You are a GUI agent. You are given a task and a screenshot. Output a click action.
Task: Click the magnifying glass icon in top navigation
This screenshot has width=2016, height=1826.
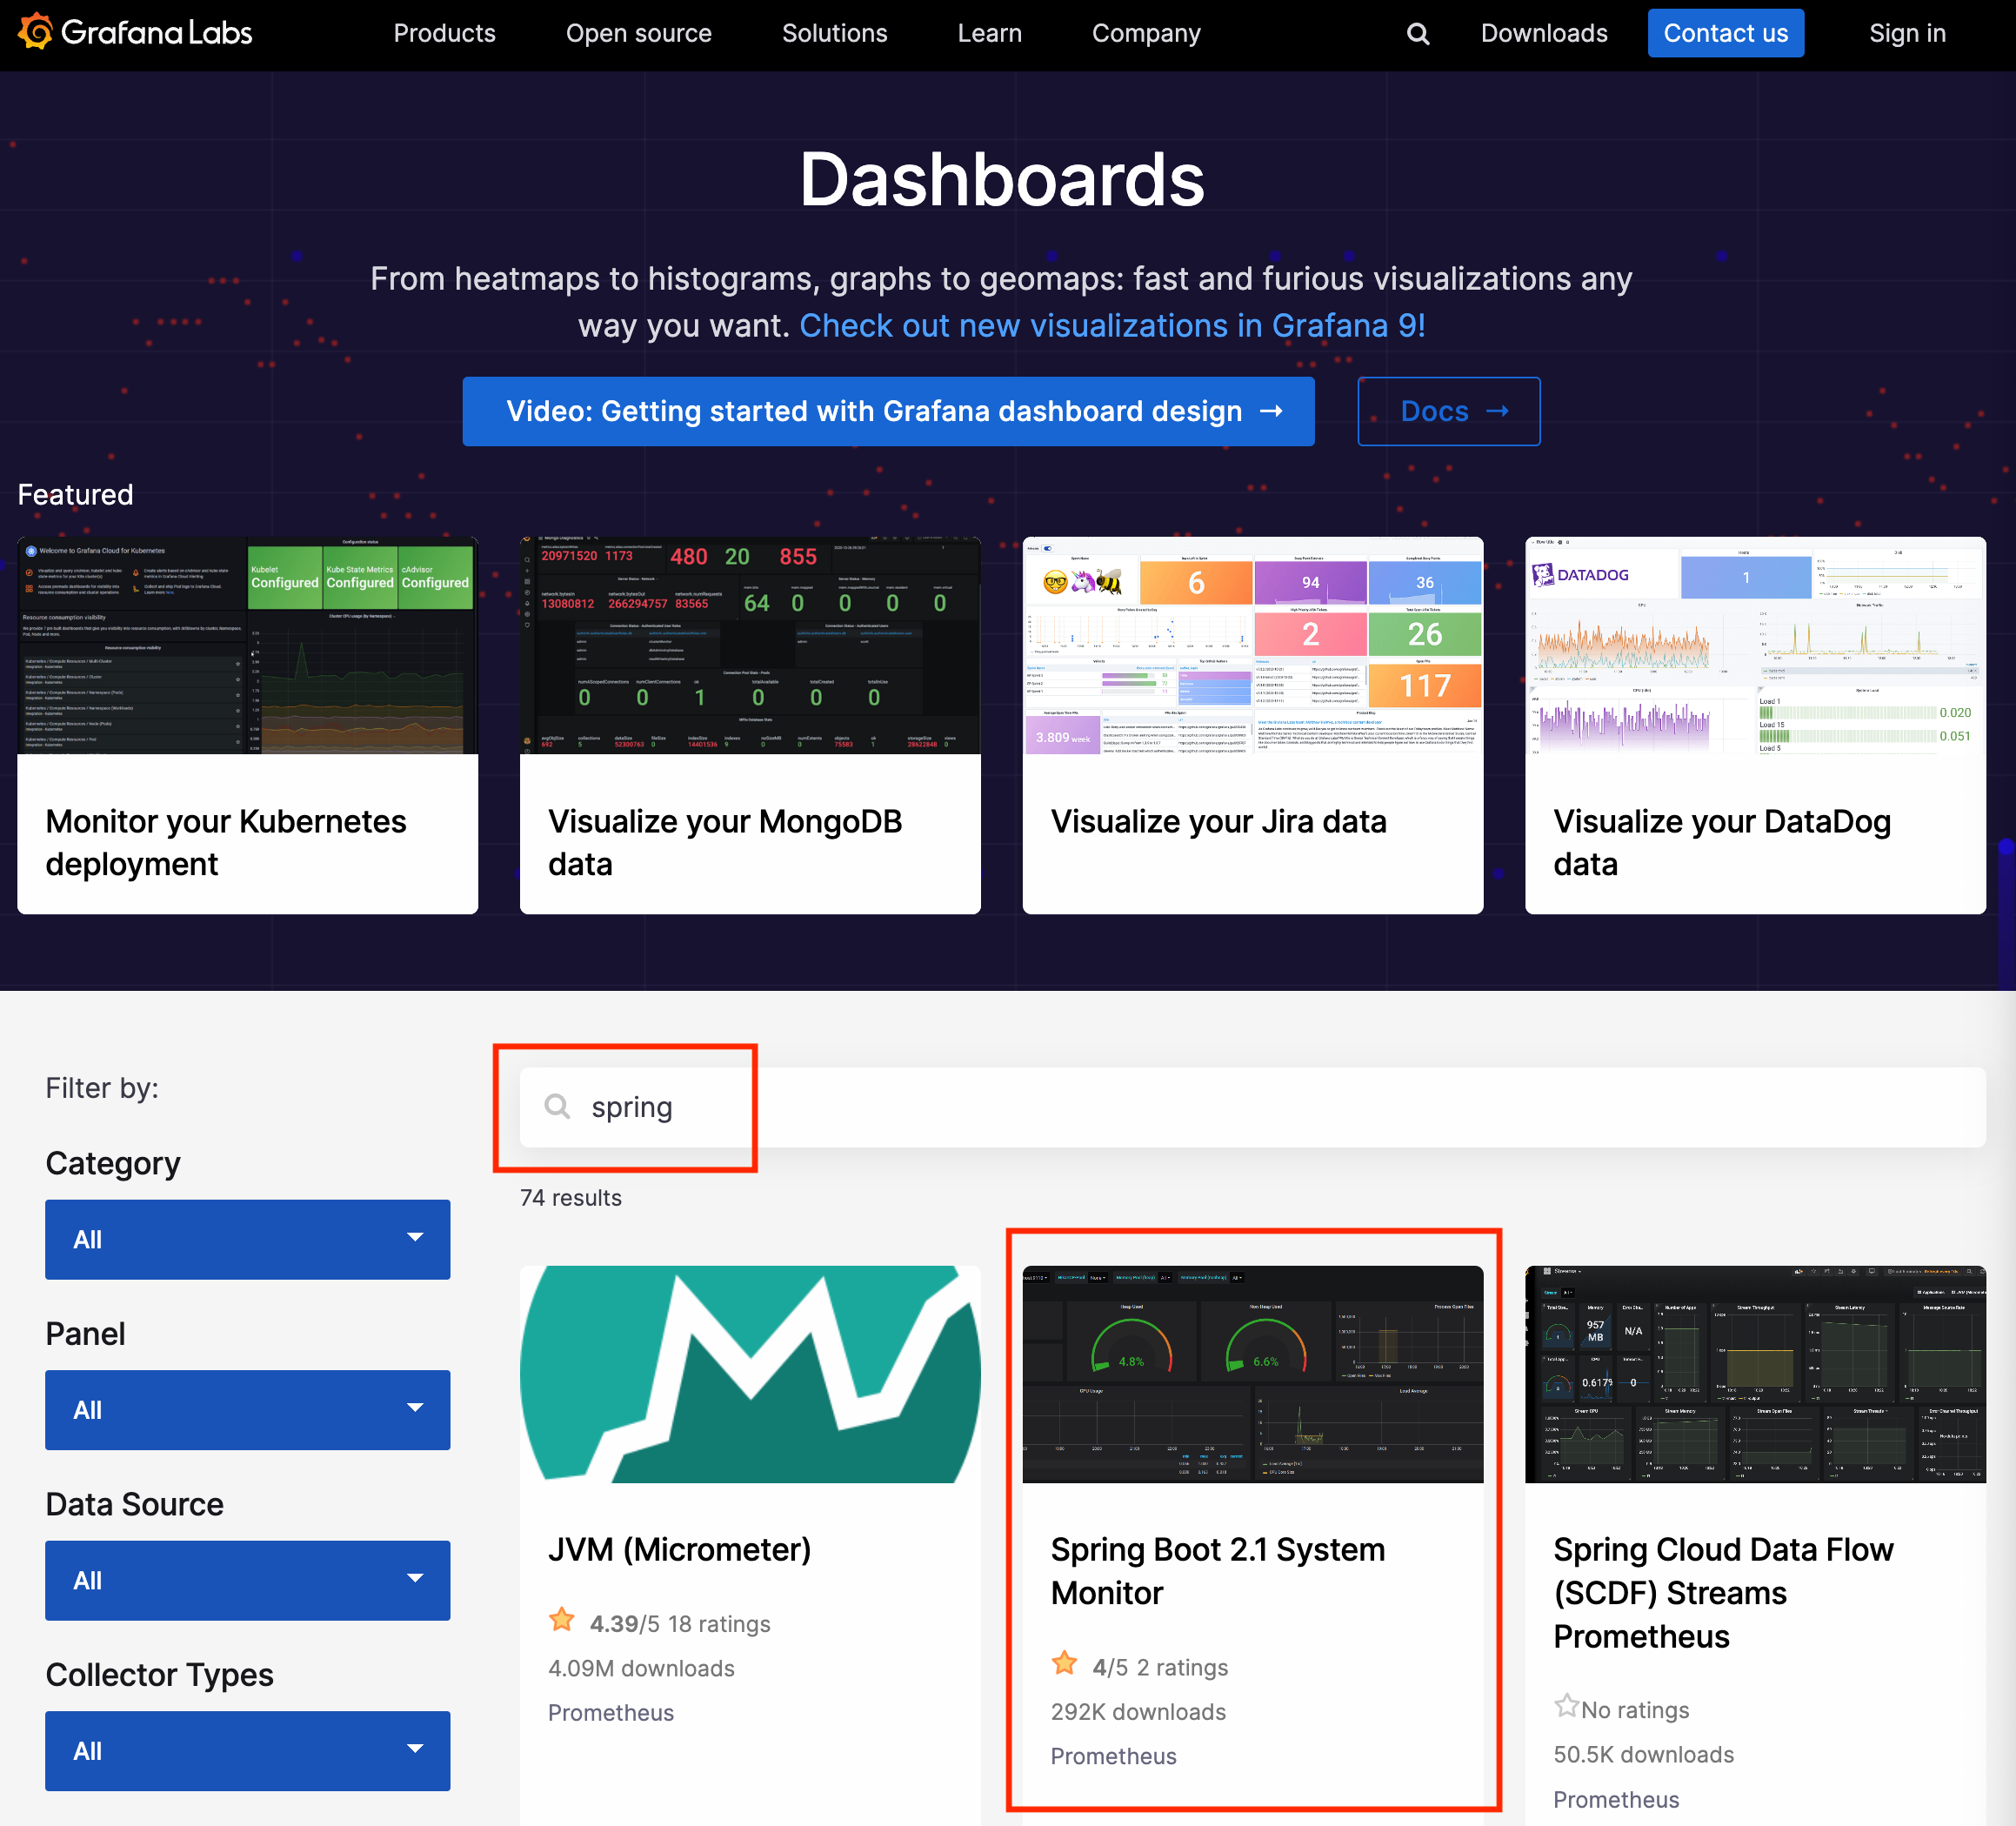pos(1417,34)
